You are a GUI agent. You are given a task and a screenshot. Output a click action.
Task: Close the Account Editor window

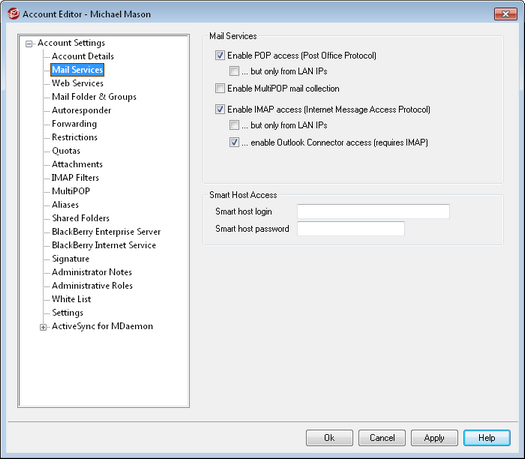click(x=505, y=14)
